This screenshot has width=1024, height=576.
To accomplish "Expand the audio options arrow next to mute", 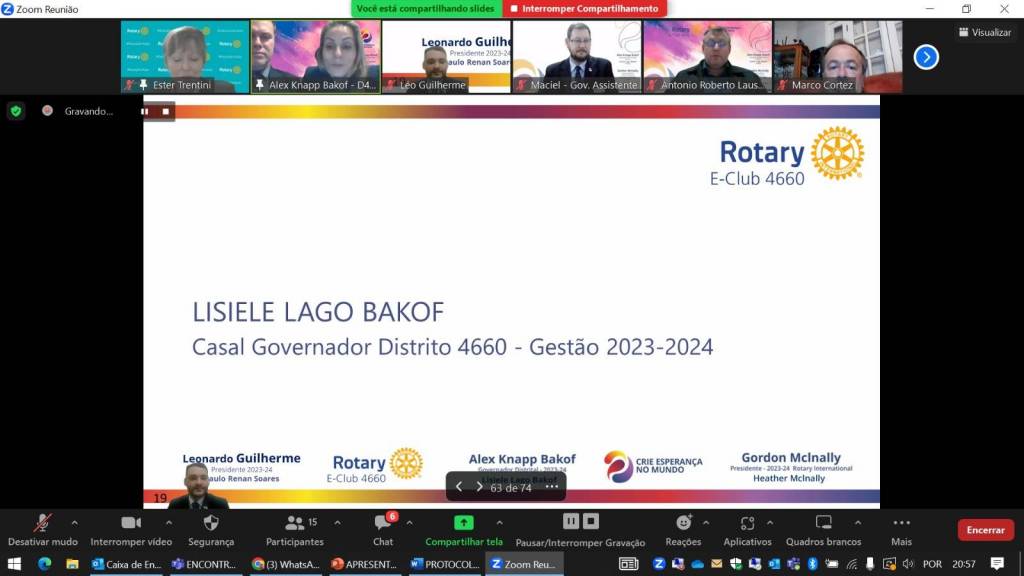I will tap(74, 522).
